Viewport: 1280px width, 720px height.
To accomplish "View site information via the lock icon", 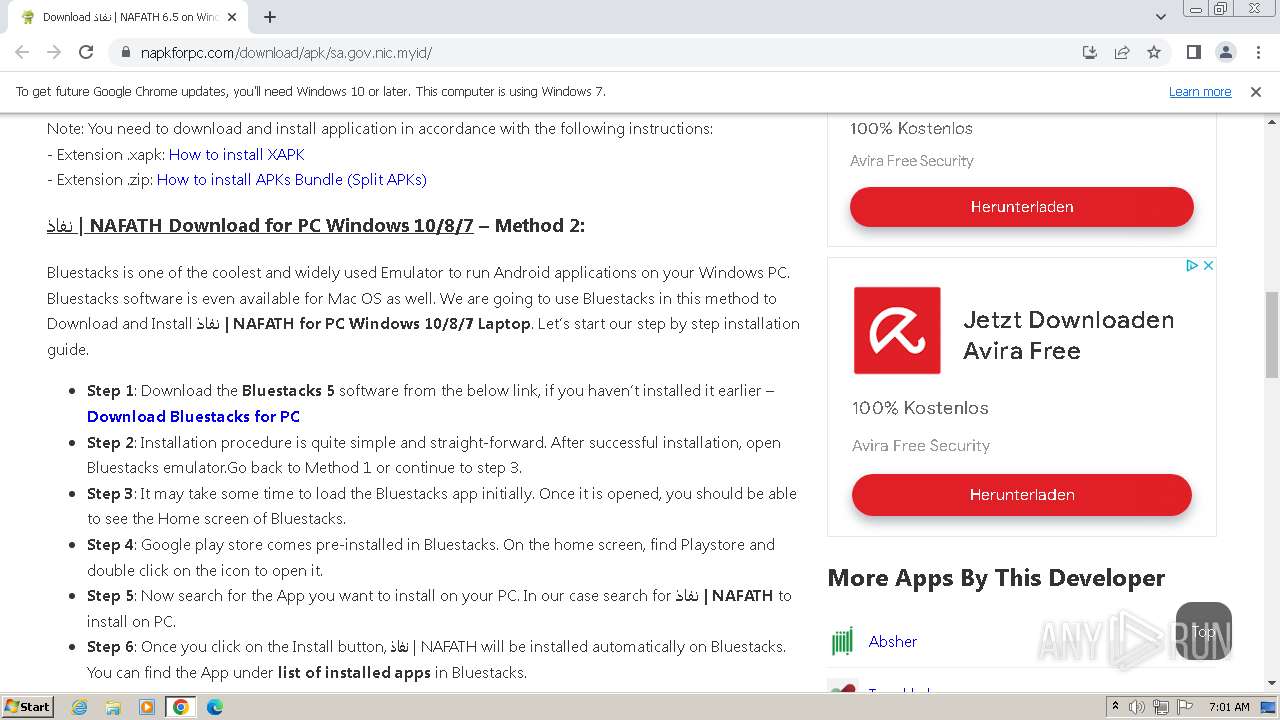I will tap(126, 52).
